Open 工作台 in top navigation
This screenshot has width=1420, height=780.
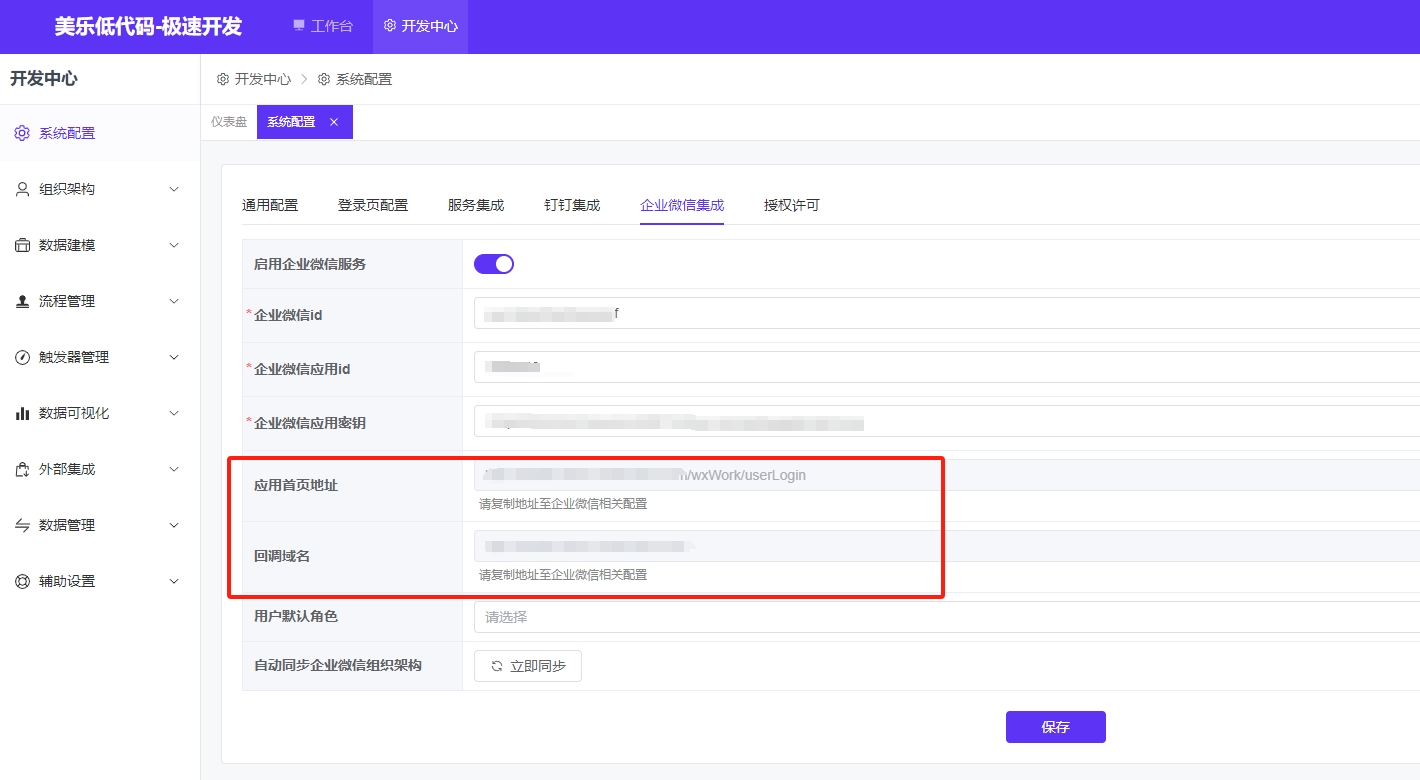[x=323, y=26]
